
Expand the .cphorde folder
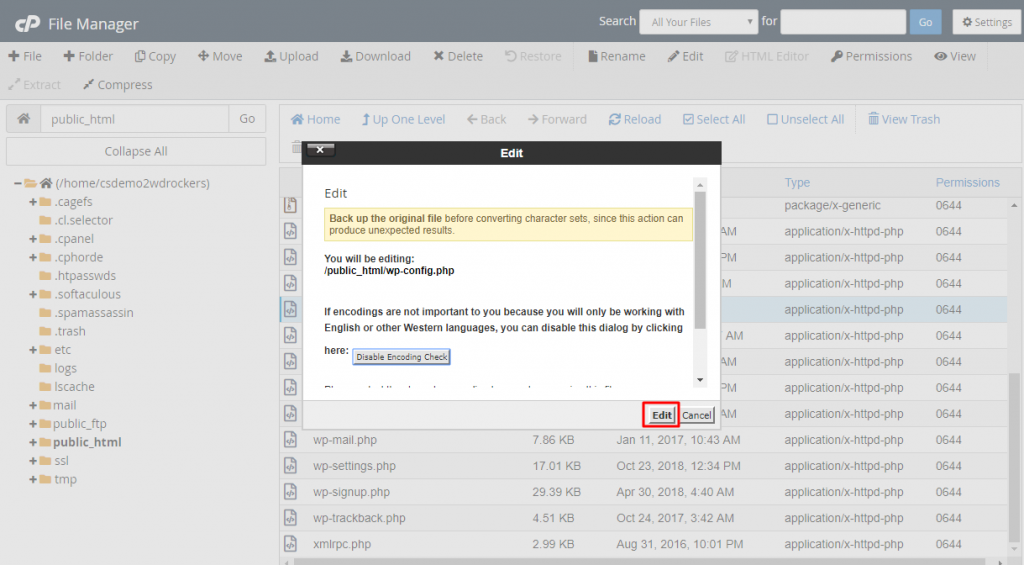pyautogui.click(x=33, y=257)
